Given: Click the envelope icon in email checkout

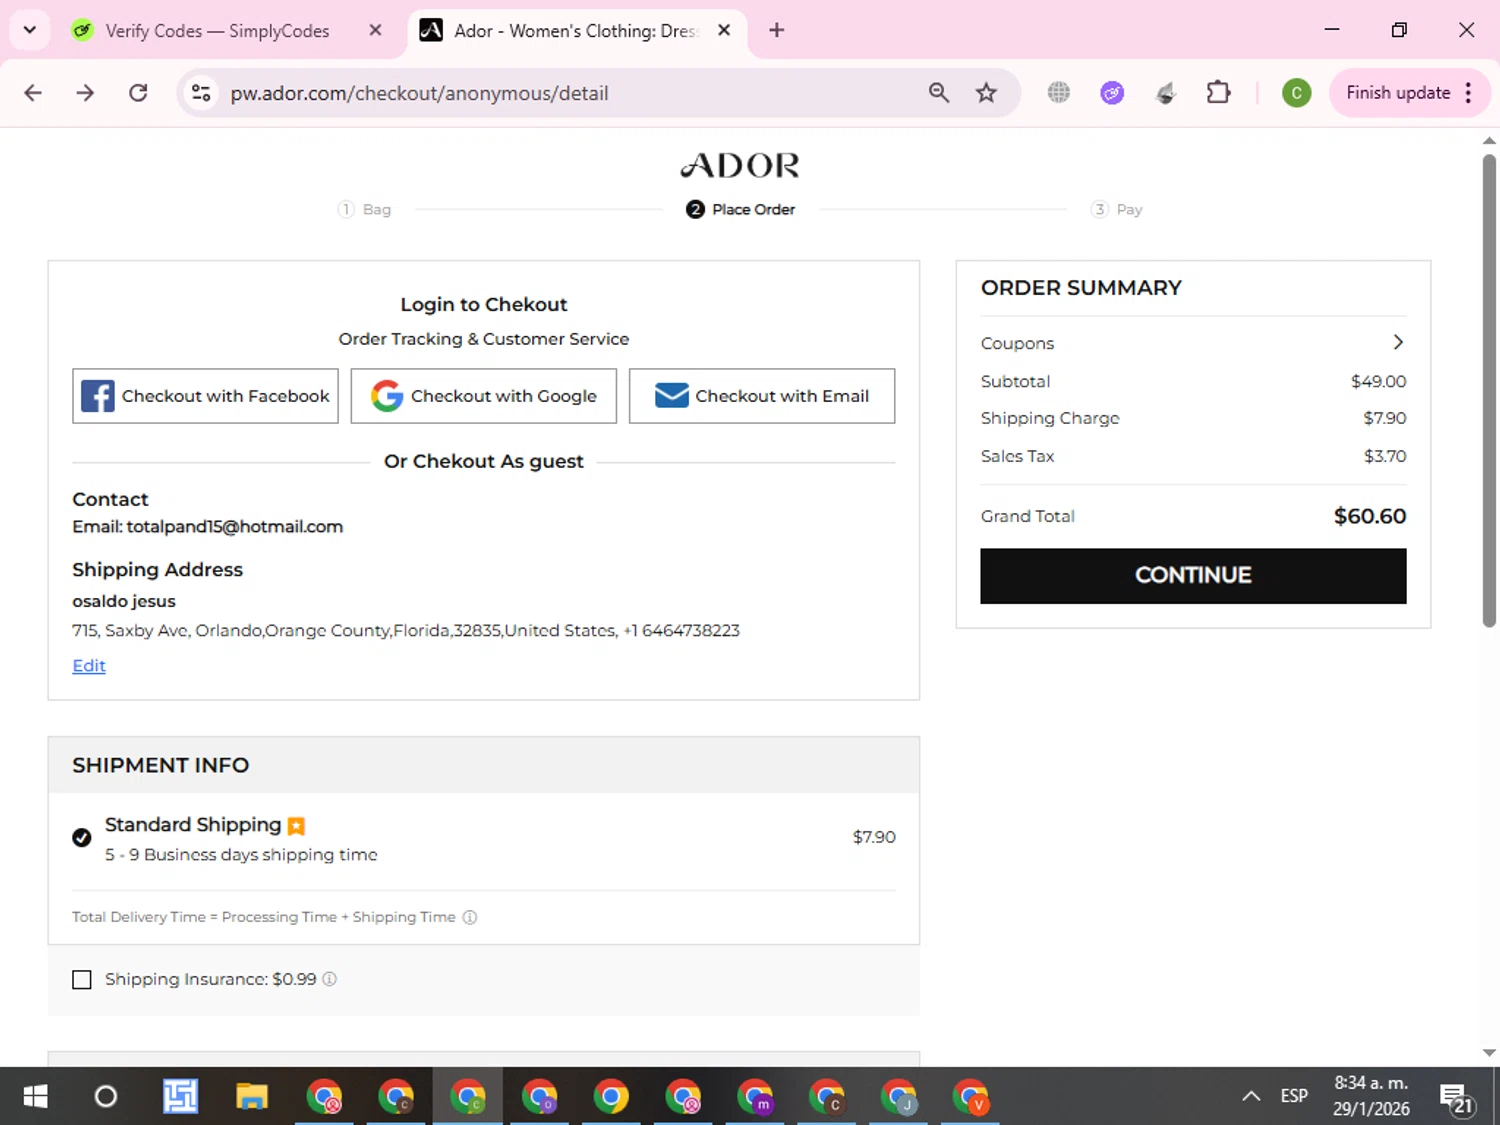Looking at the screenshot, I should 671,396.
